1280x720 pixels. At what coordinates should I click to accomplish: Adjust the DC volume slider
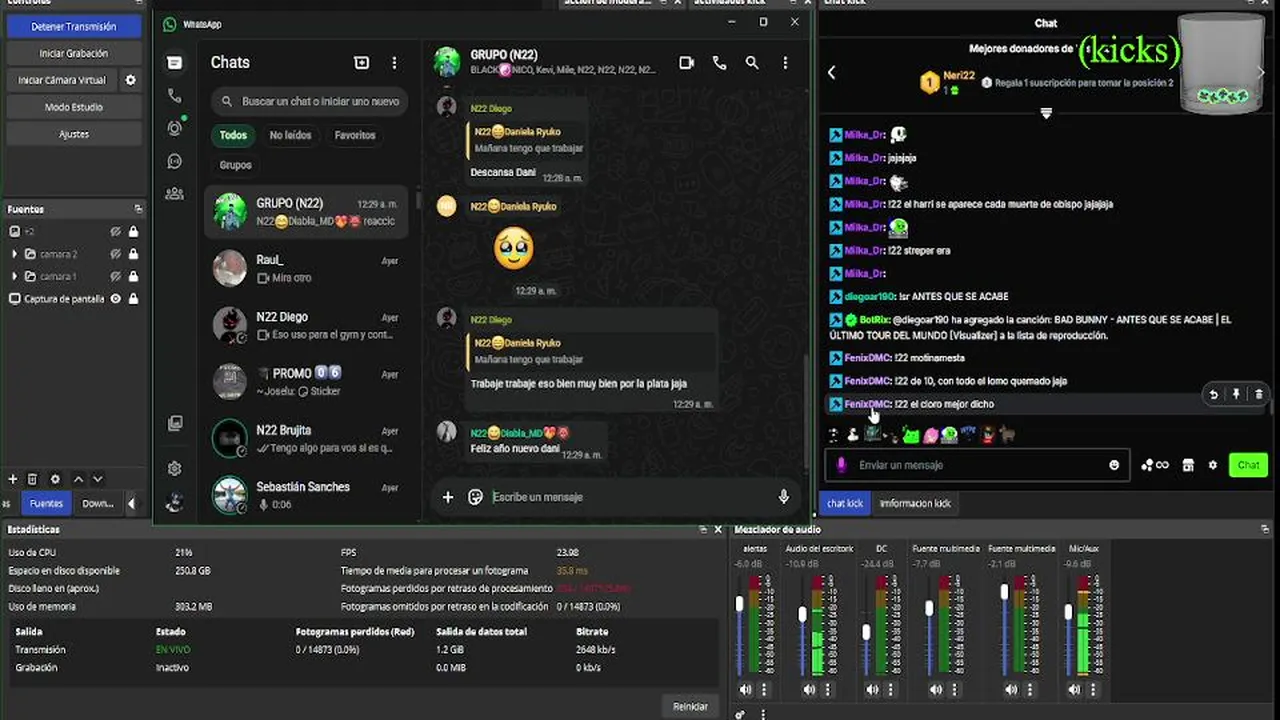(866, 632)
